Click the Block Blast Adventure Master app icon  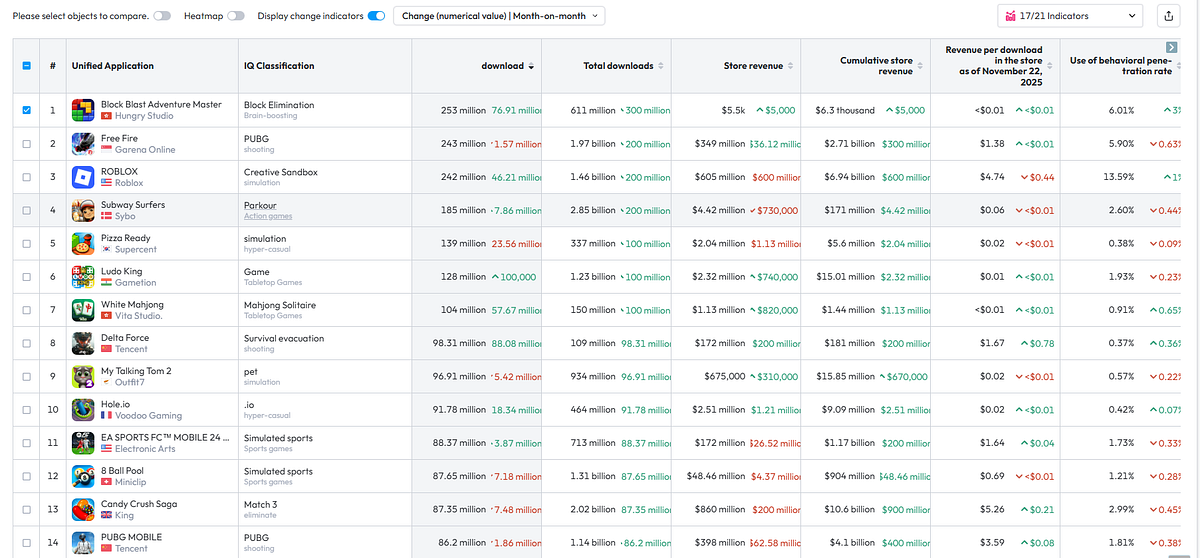[x=84, y=110]
